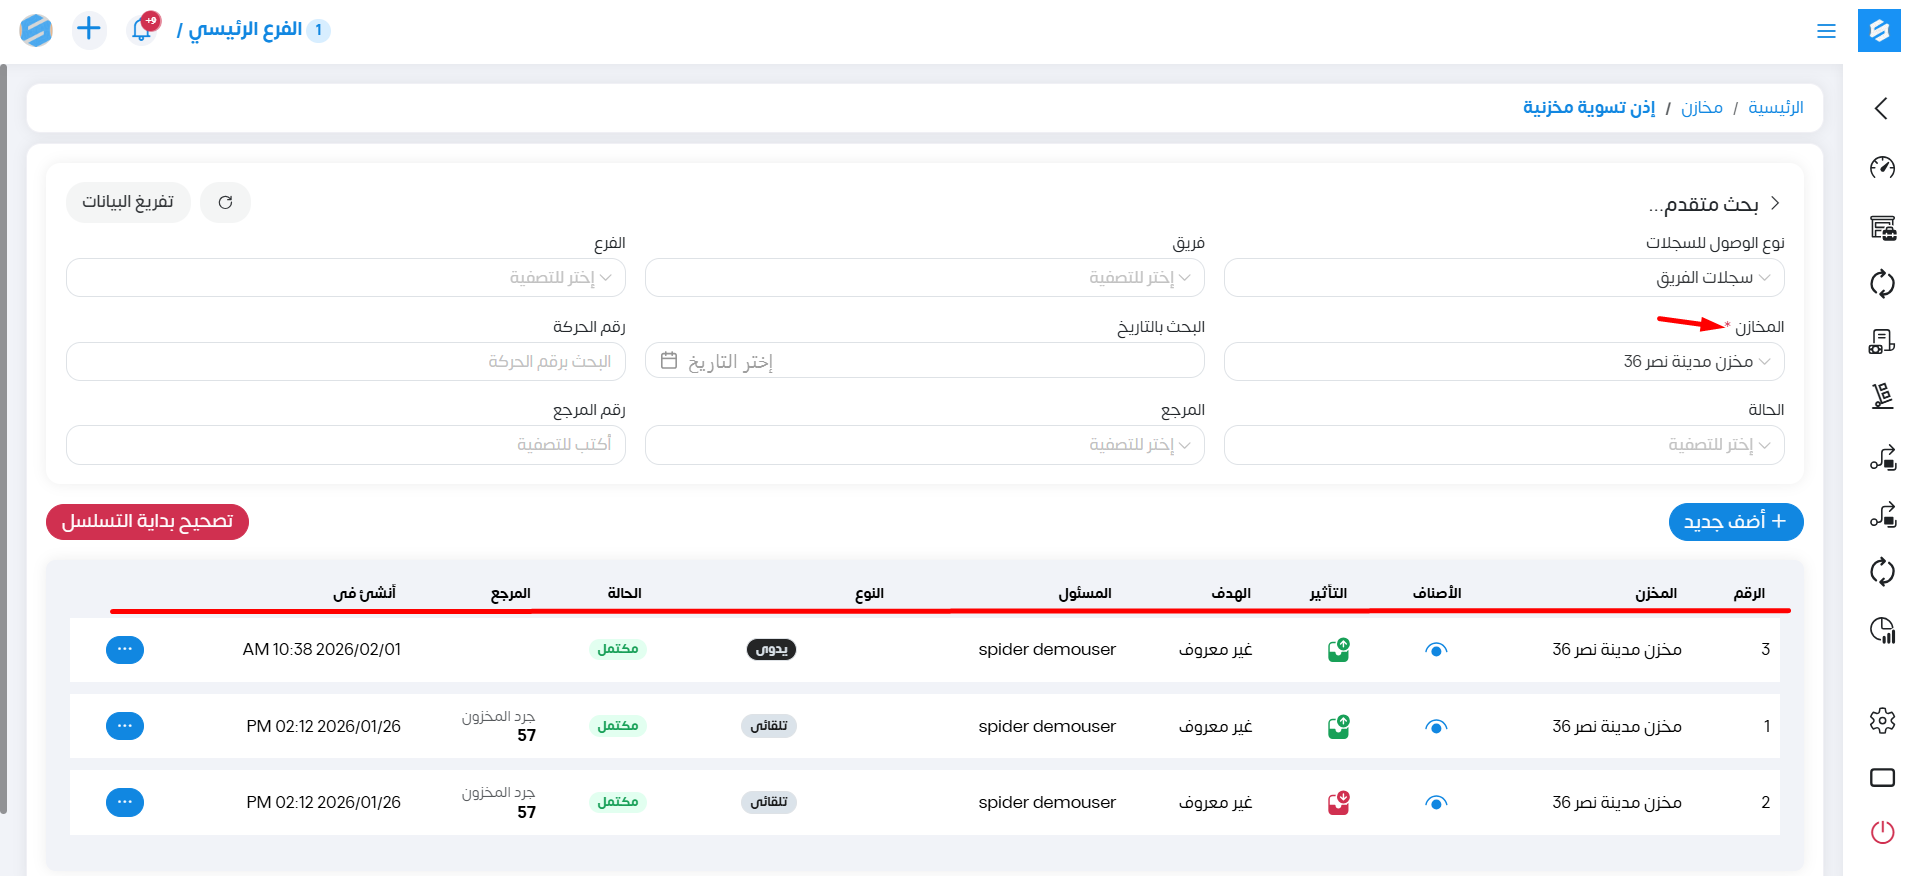Collapse the بحث متقدم advanced search section
The height and width of the screenshot is (876, 1919).
click(x=1775, y=203)
